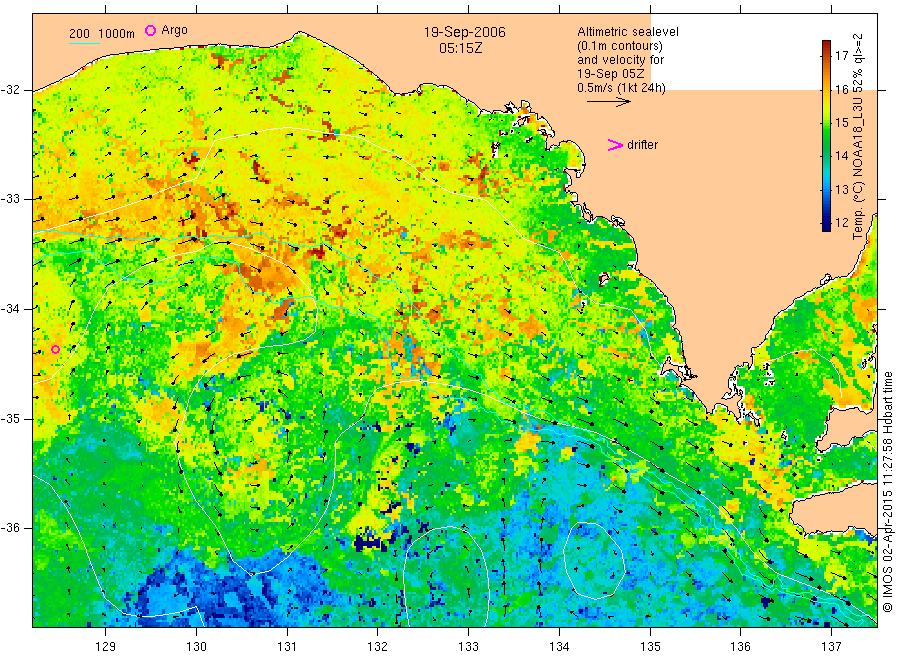Click the 137 longitude axis label
This screenshot has width=900, height=660.
[831, 647]
